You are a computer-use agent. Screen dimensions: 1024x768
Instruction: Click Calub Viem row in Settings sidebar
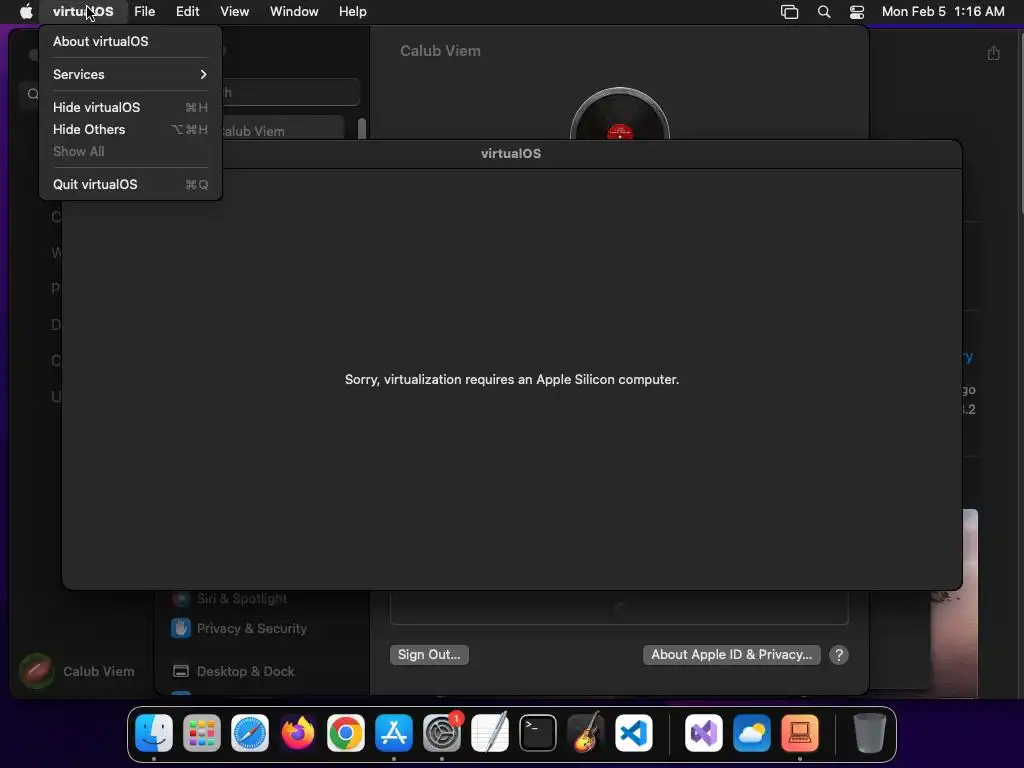282,129
